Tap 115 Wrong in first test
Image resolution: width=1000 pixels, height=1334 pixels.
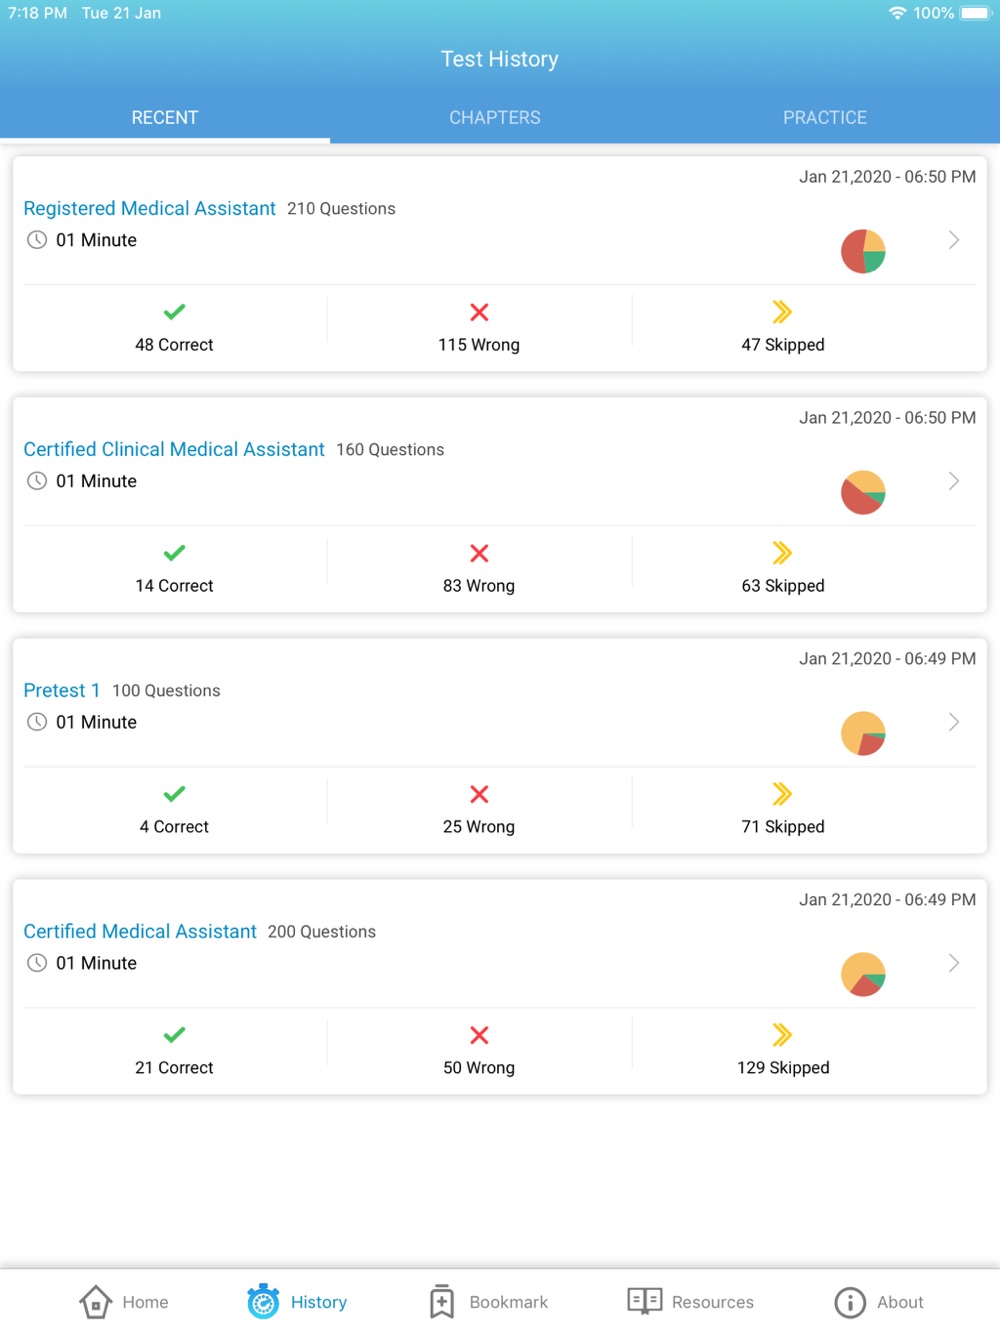479,344
